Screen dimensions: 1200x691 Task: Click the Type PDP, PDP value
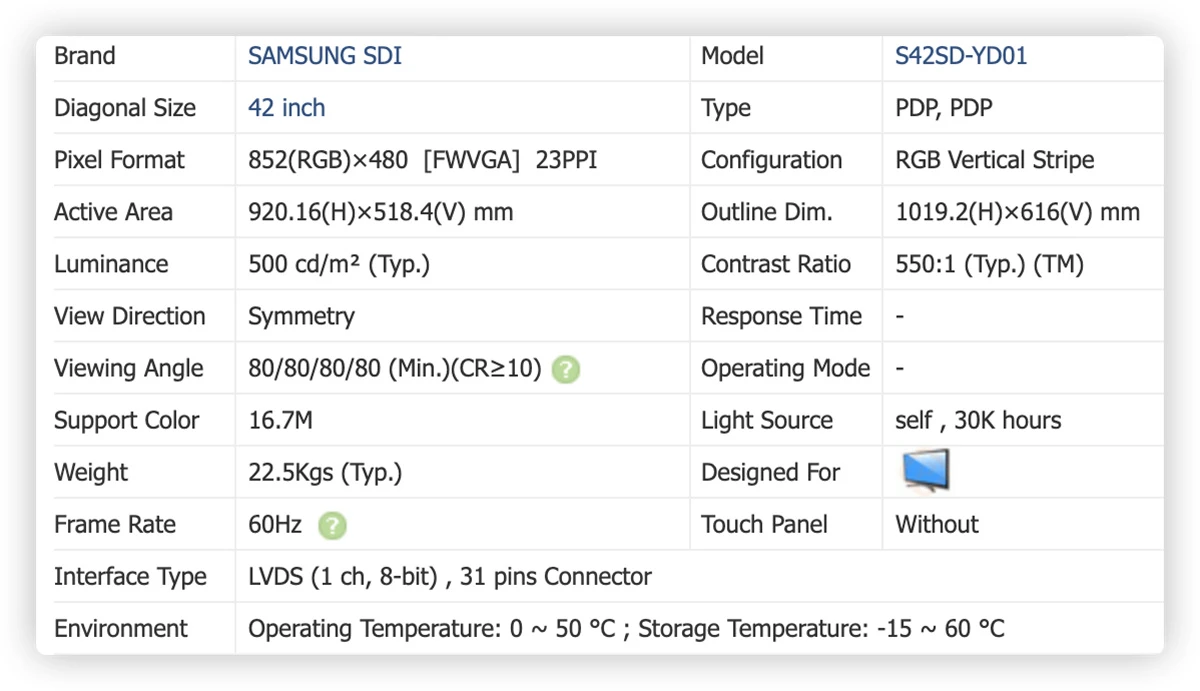coord(944,108)
